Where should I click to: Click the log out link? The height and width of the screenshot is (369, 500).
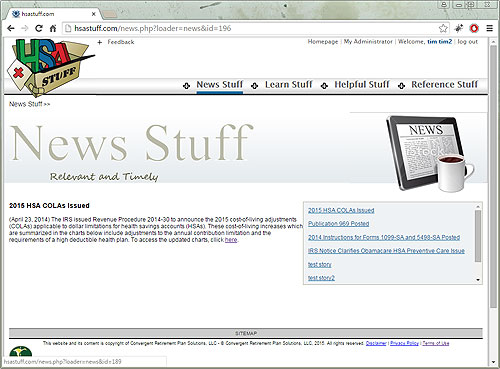click(x=467, y=42)
